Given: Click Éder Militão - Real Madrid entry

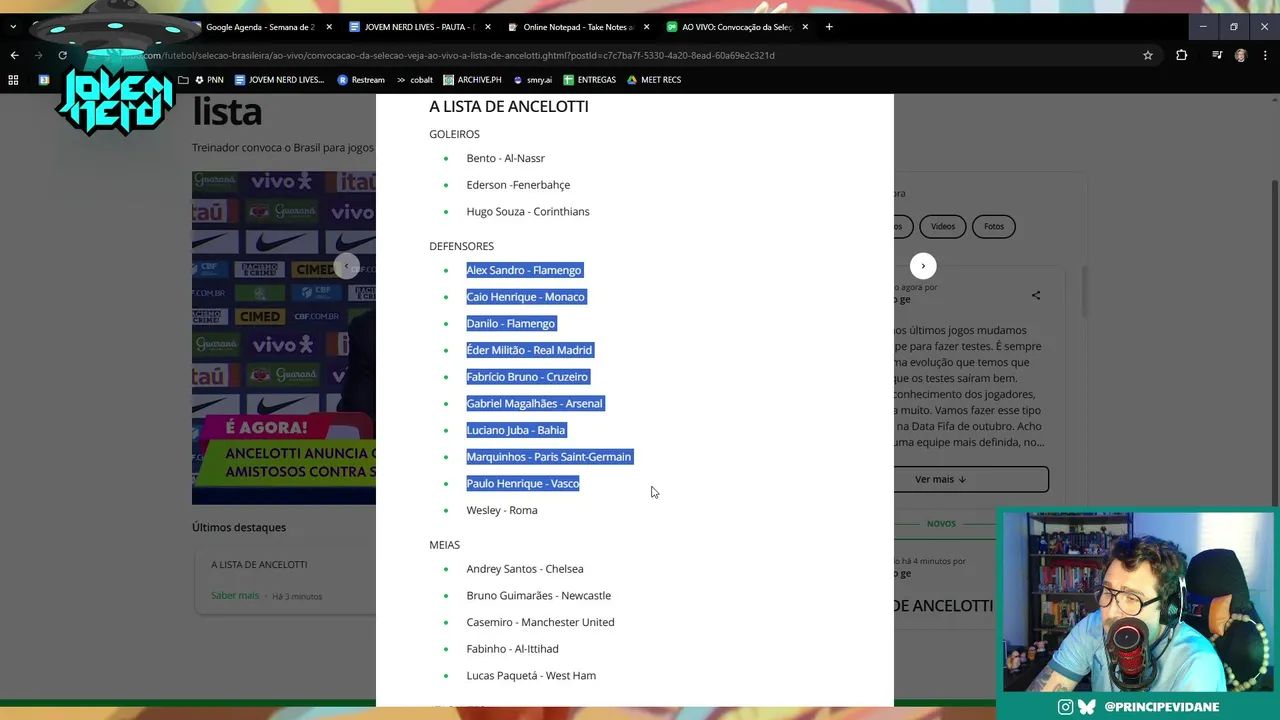Looking at the screenshot, I should (529, 350).
